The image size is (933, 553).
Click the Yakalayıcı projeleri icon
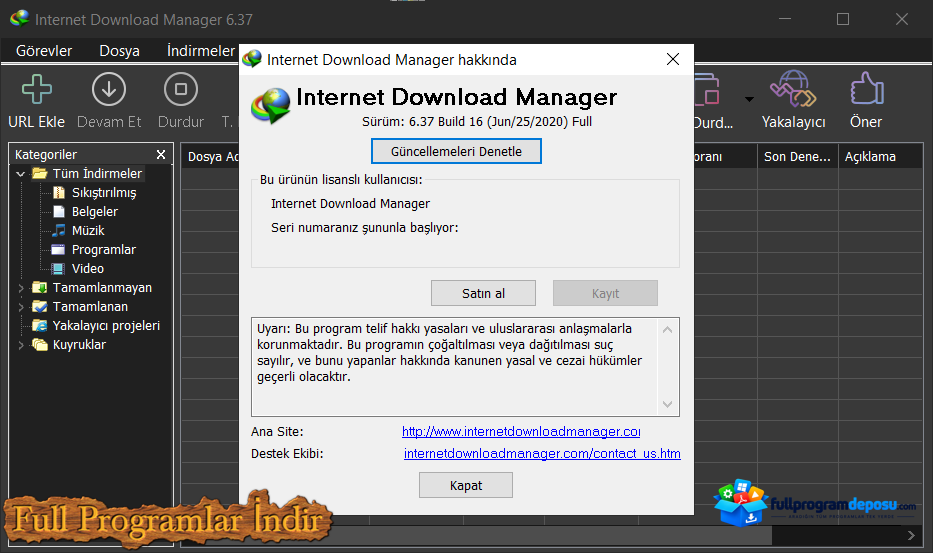point(40,326)
